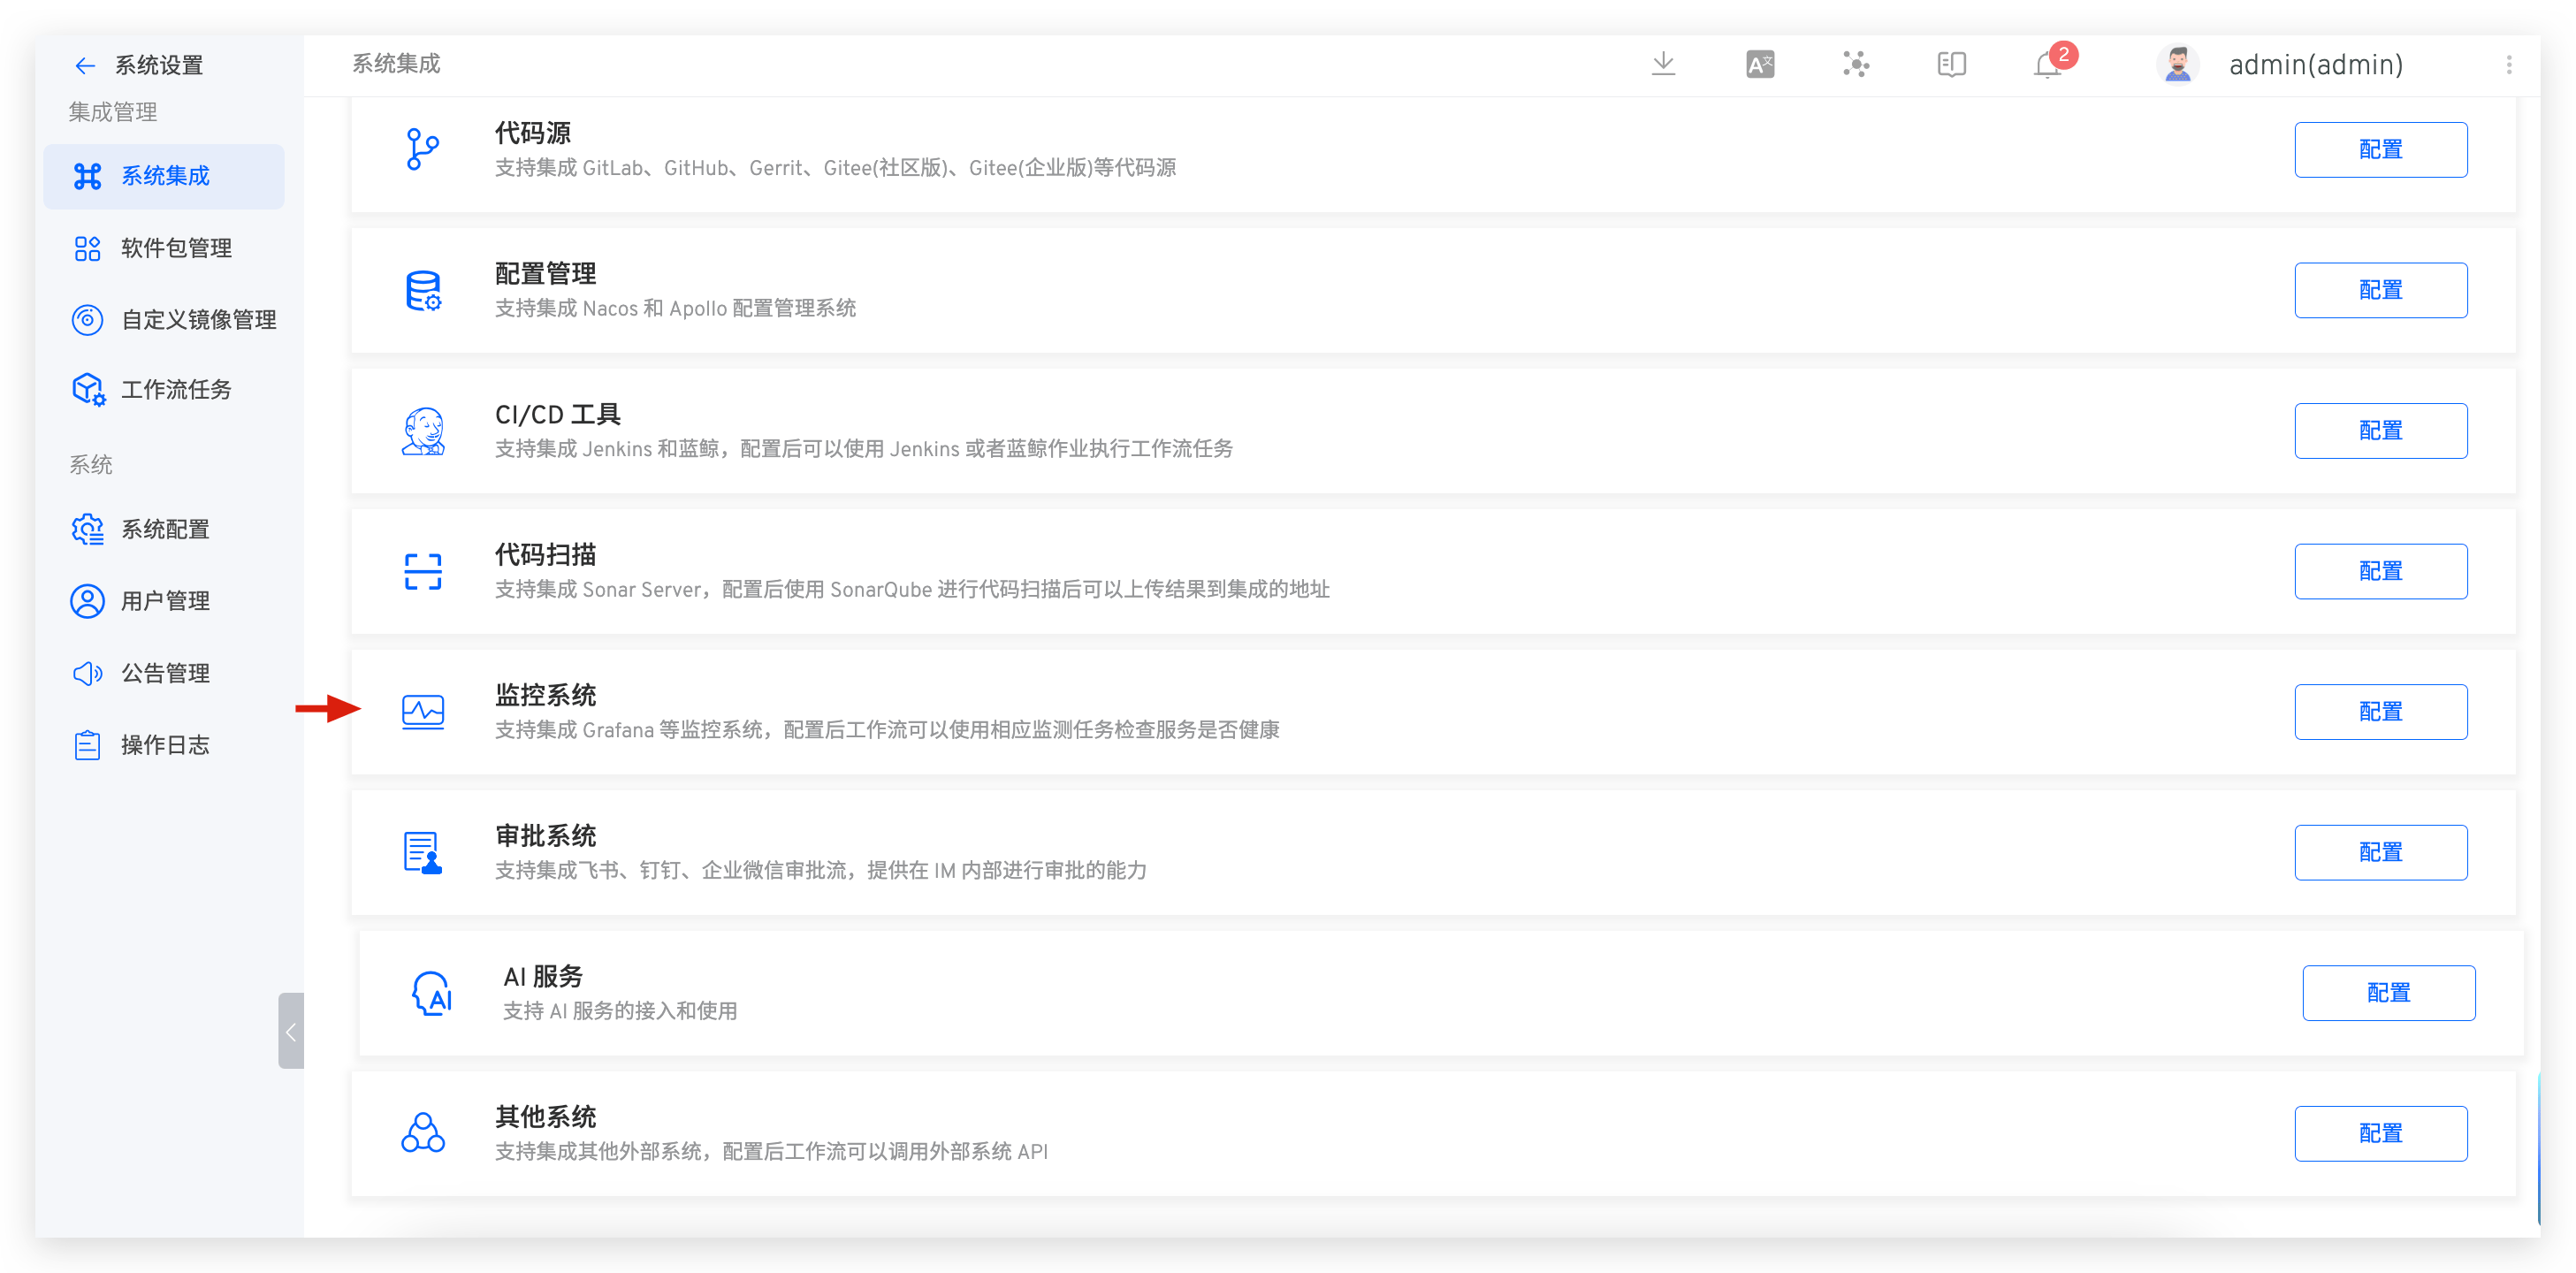Click the 代码扫描 title
This screenshot has height=1273, width=2576.
(546, 555)
